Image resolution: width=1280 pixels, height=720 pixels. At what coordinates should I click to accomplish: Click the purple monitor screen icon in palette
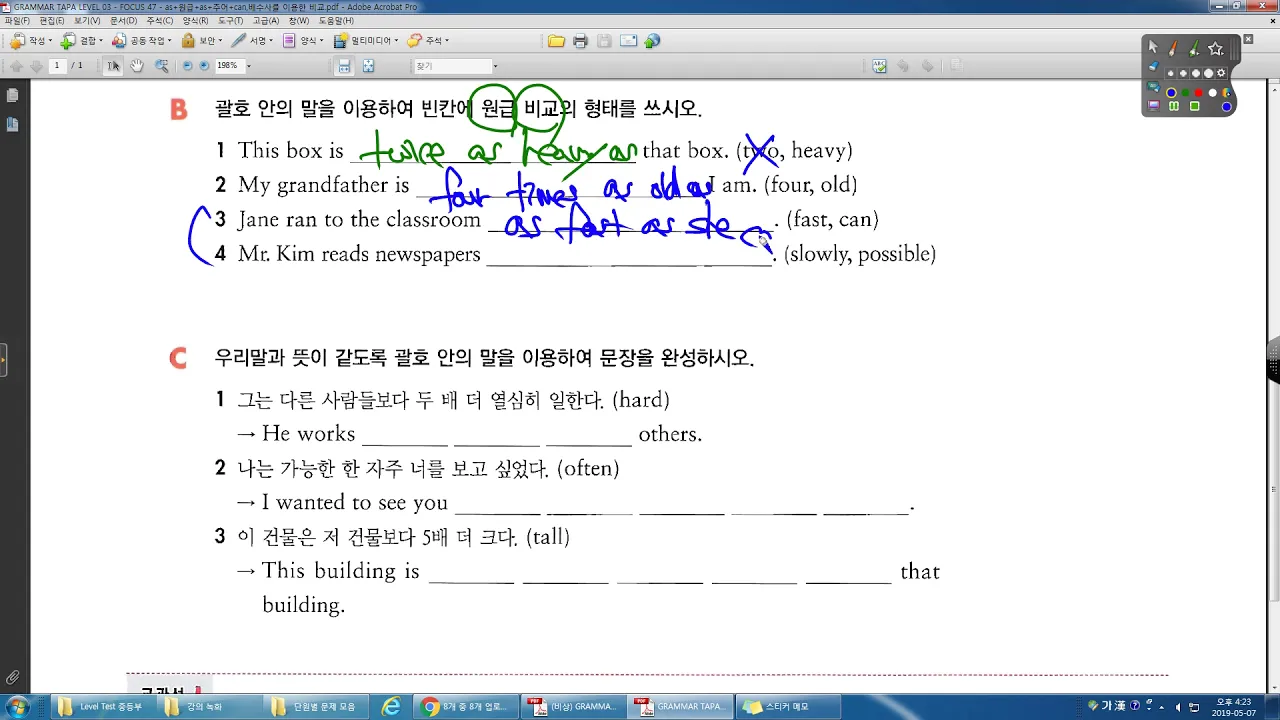coord(1153,105)
